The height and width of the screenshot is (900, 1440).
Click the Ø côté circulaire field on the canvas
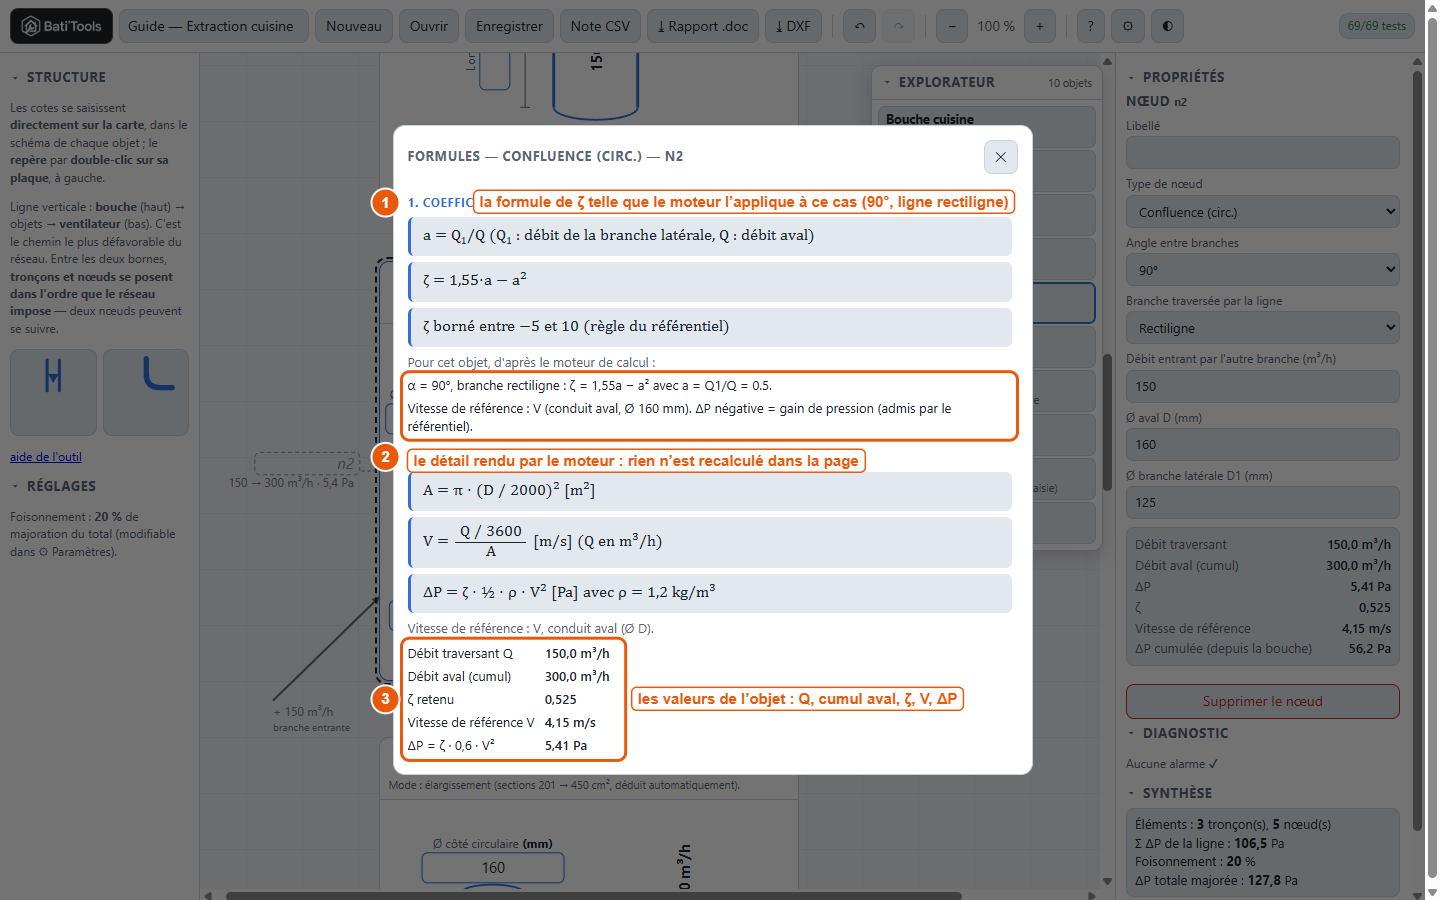pos(493,868)
